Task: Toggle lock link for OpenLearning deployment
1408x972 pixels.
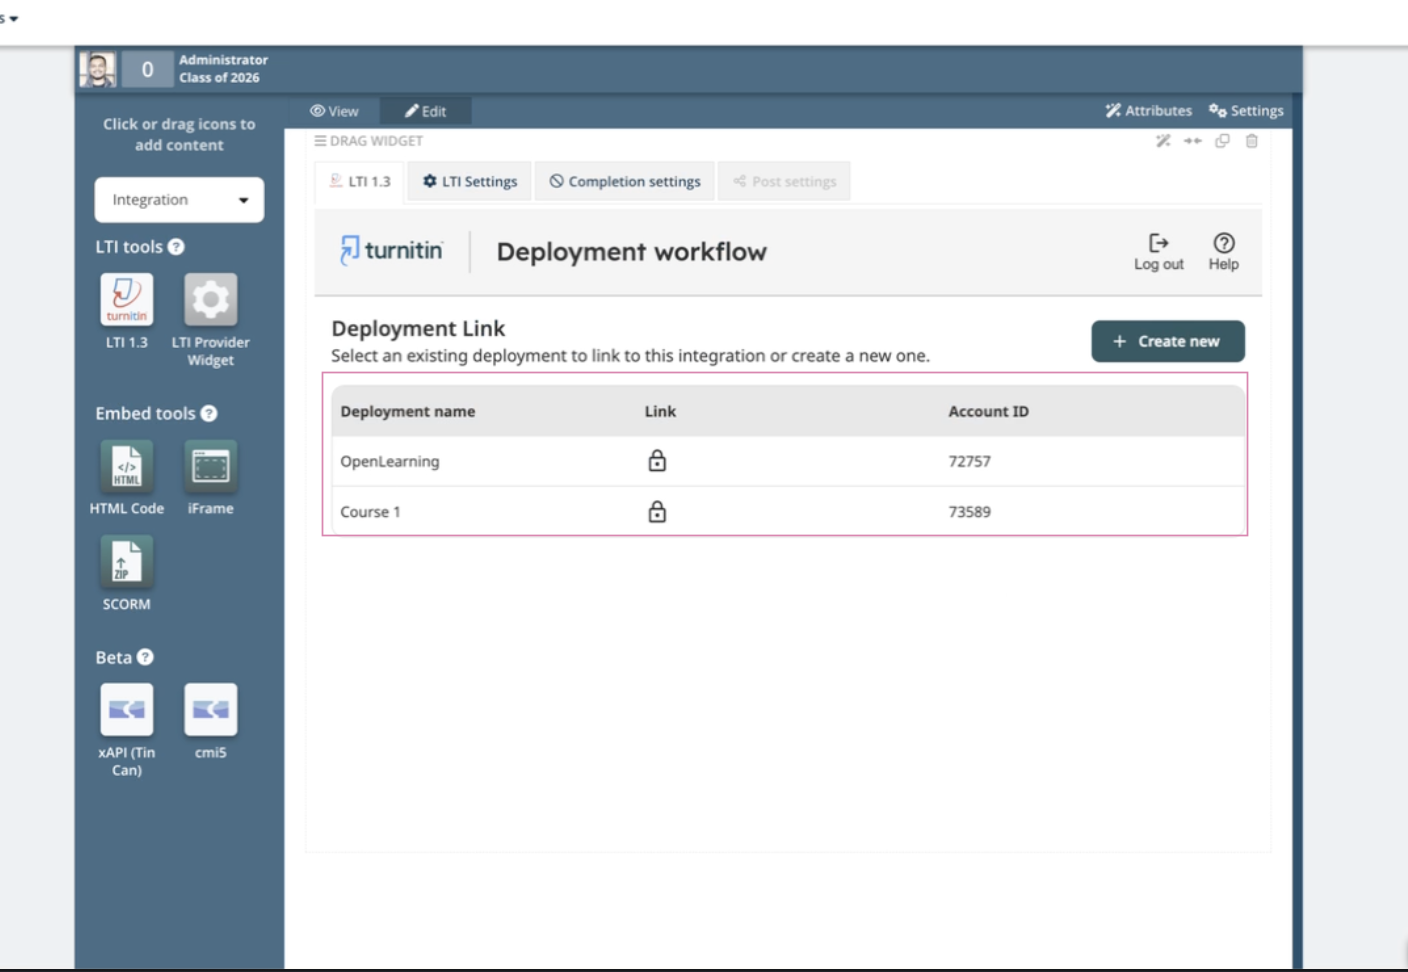Action: (657, 461)
